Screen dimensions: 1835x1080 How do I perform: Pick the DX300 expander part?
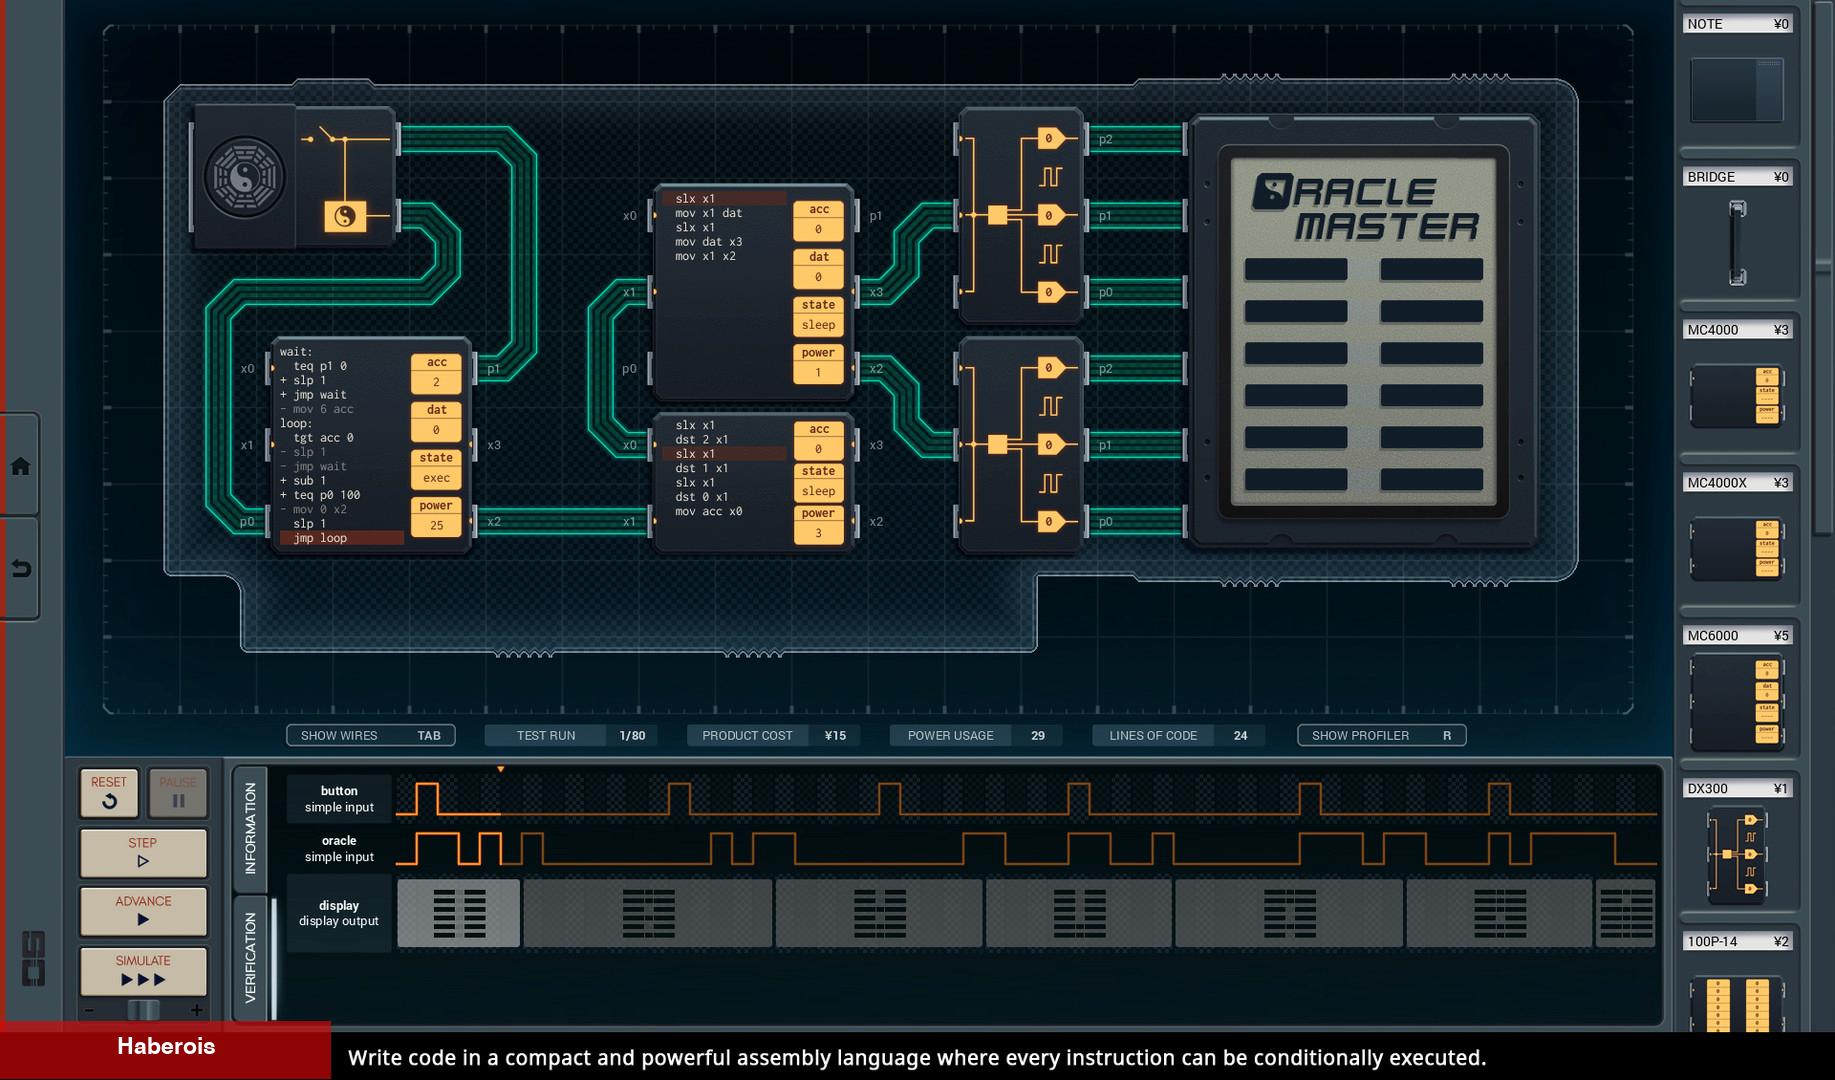click(1737, 855)
